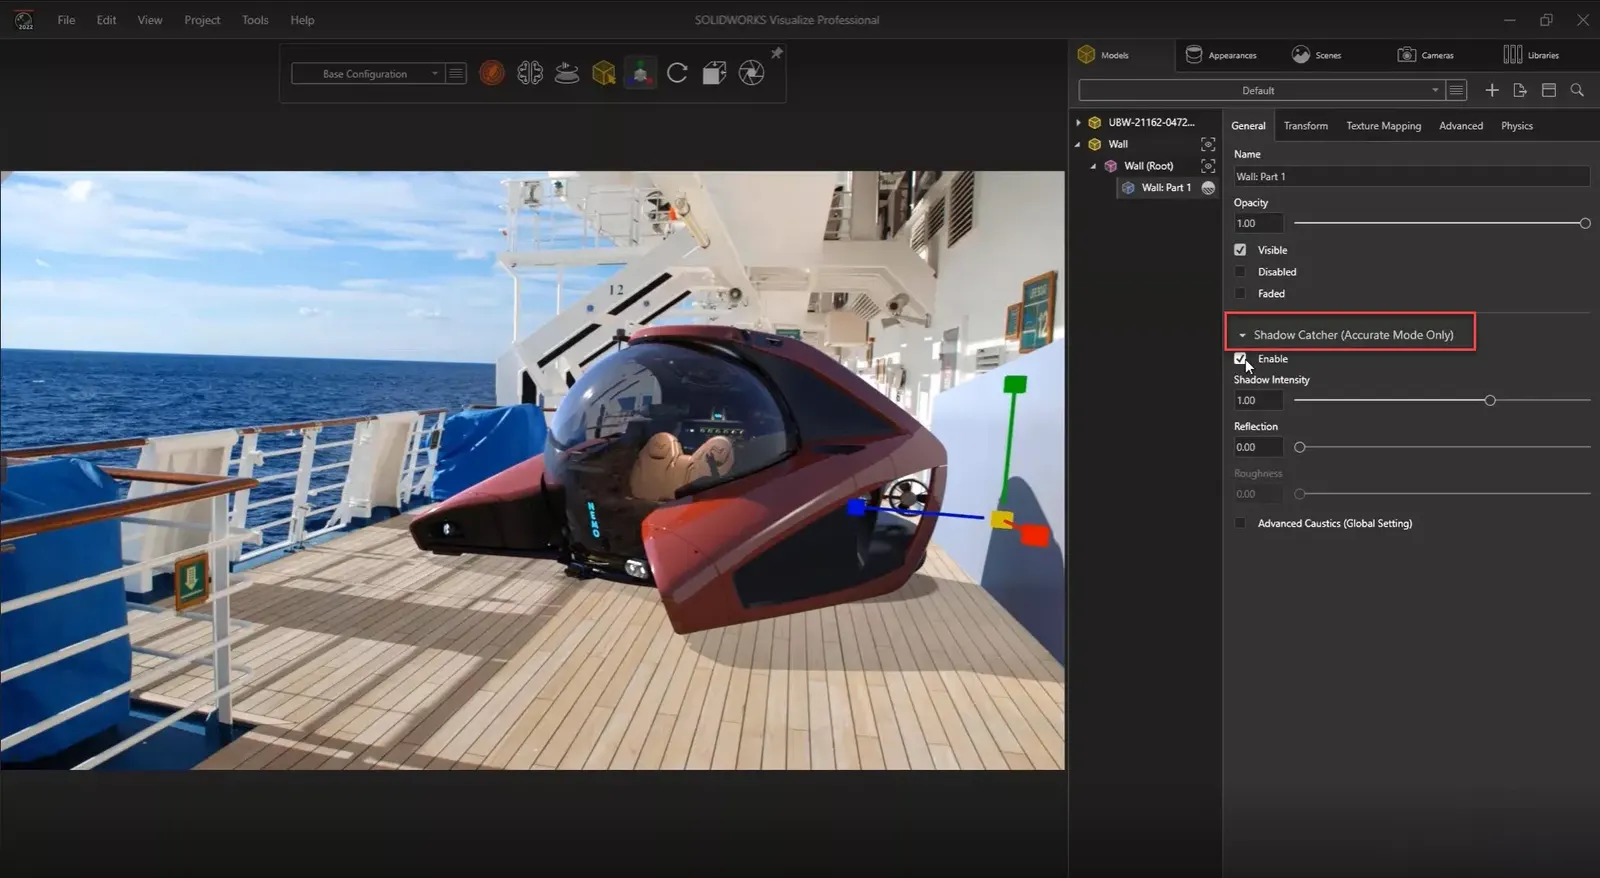Click the plus icon to add model

click(x=1492, y=90)
